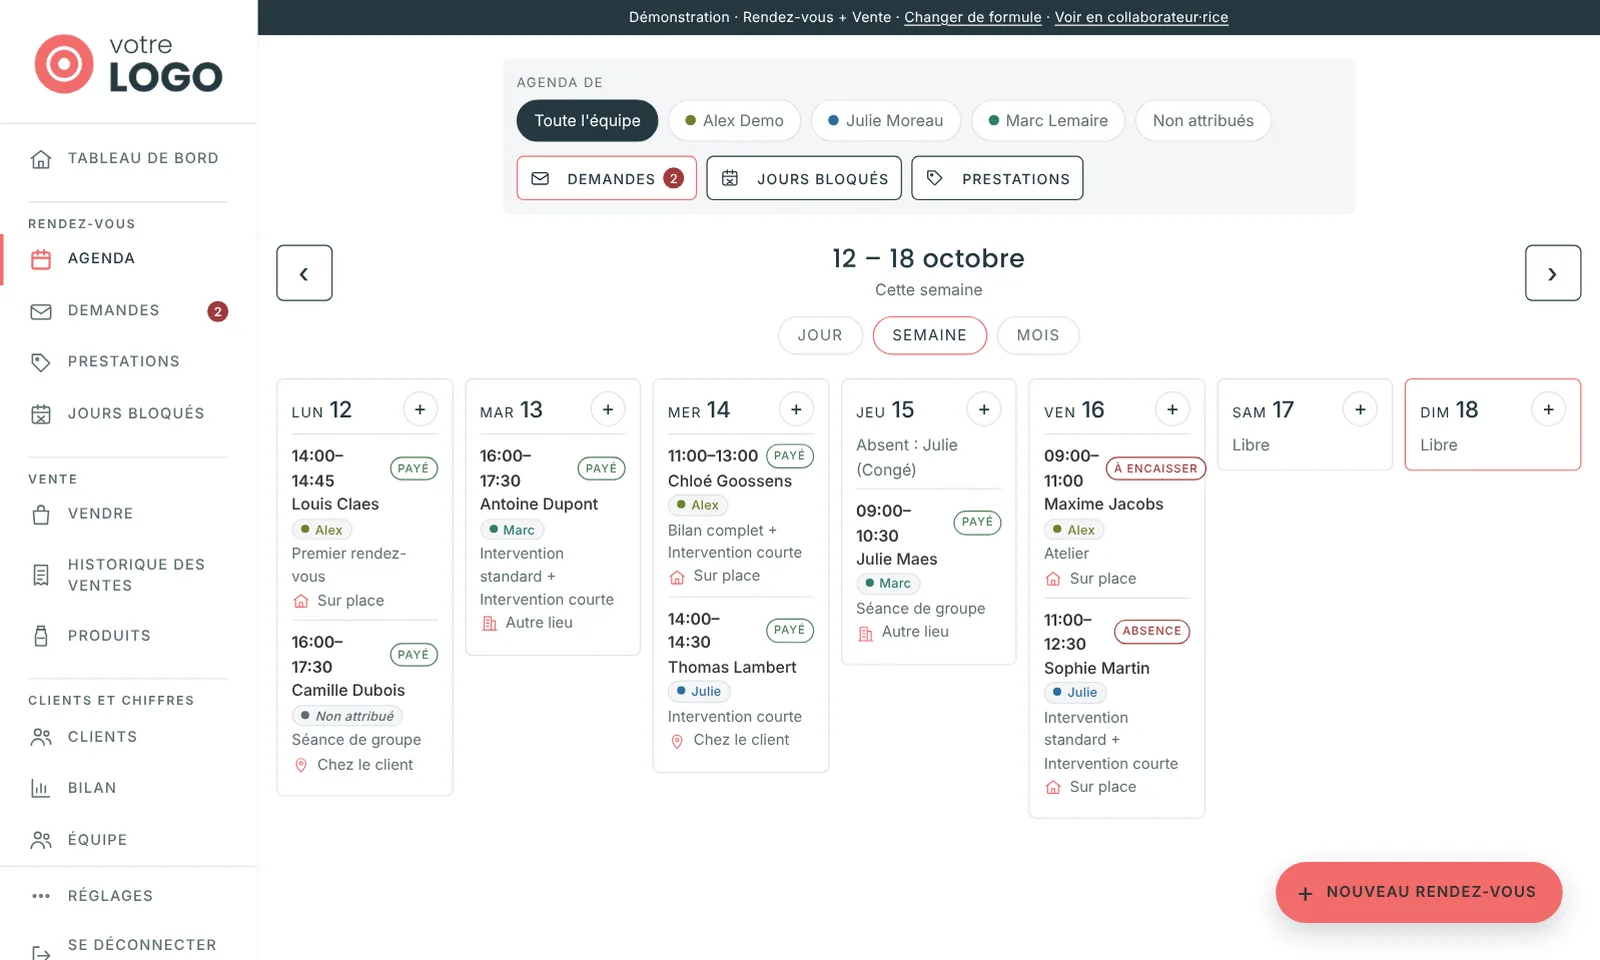This screenshot has height=960, width=1600.
Task: Switch to Mois view
Action: coord(1038,335)
